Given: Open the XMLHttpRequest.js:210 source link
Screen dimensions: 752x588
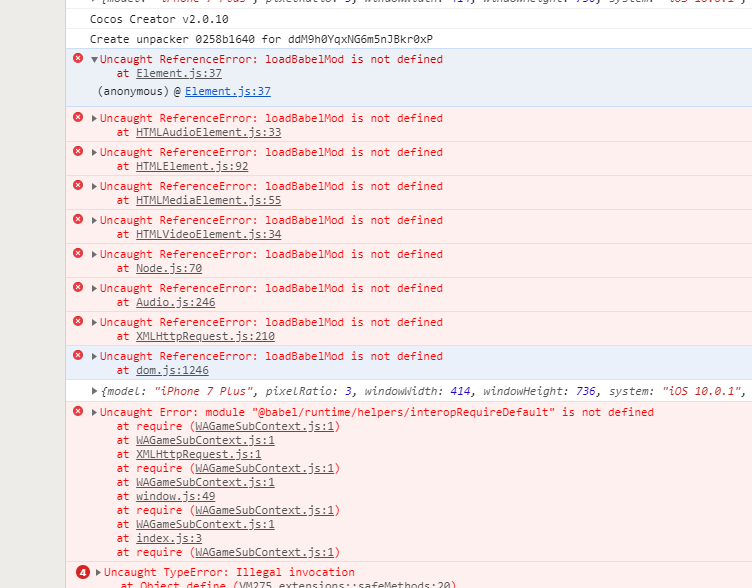Looking at the screenshot, I should [x=205, y=337].
